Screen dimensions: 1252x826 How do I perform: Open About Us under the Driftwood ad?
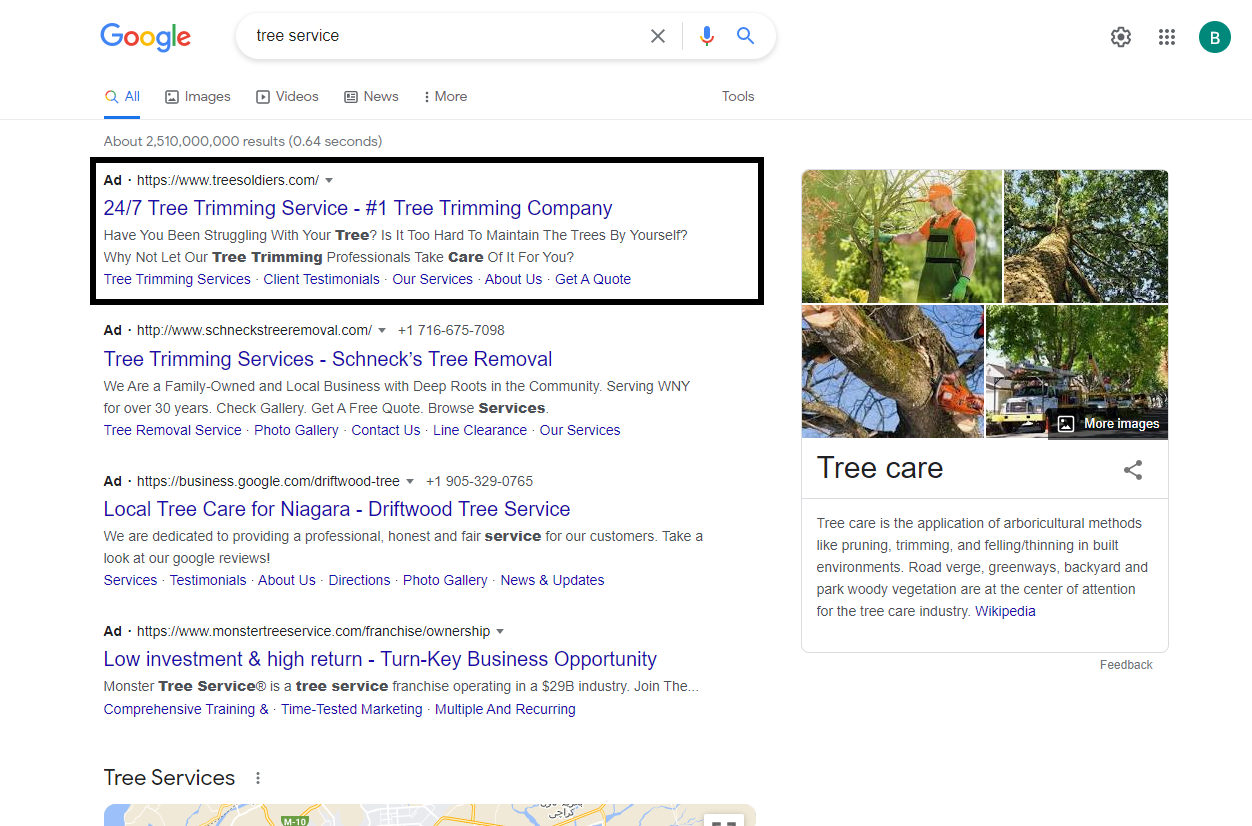(x=287, y=580)
